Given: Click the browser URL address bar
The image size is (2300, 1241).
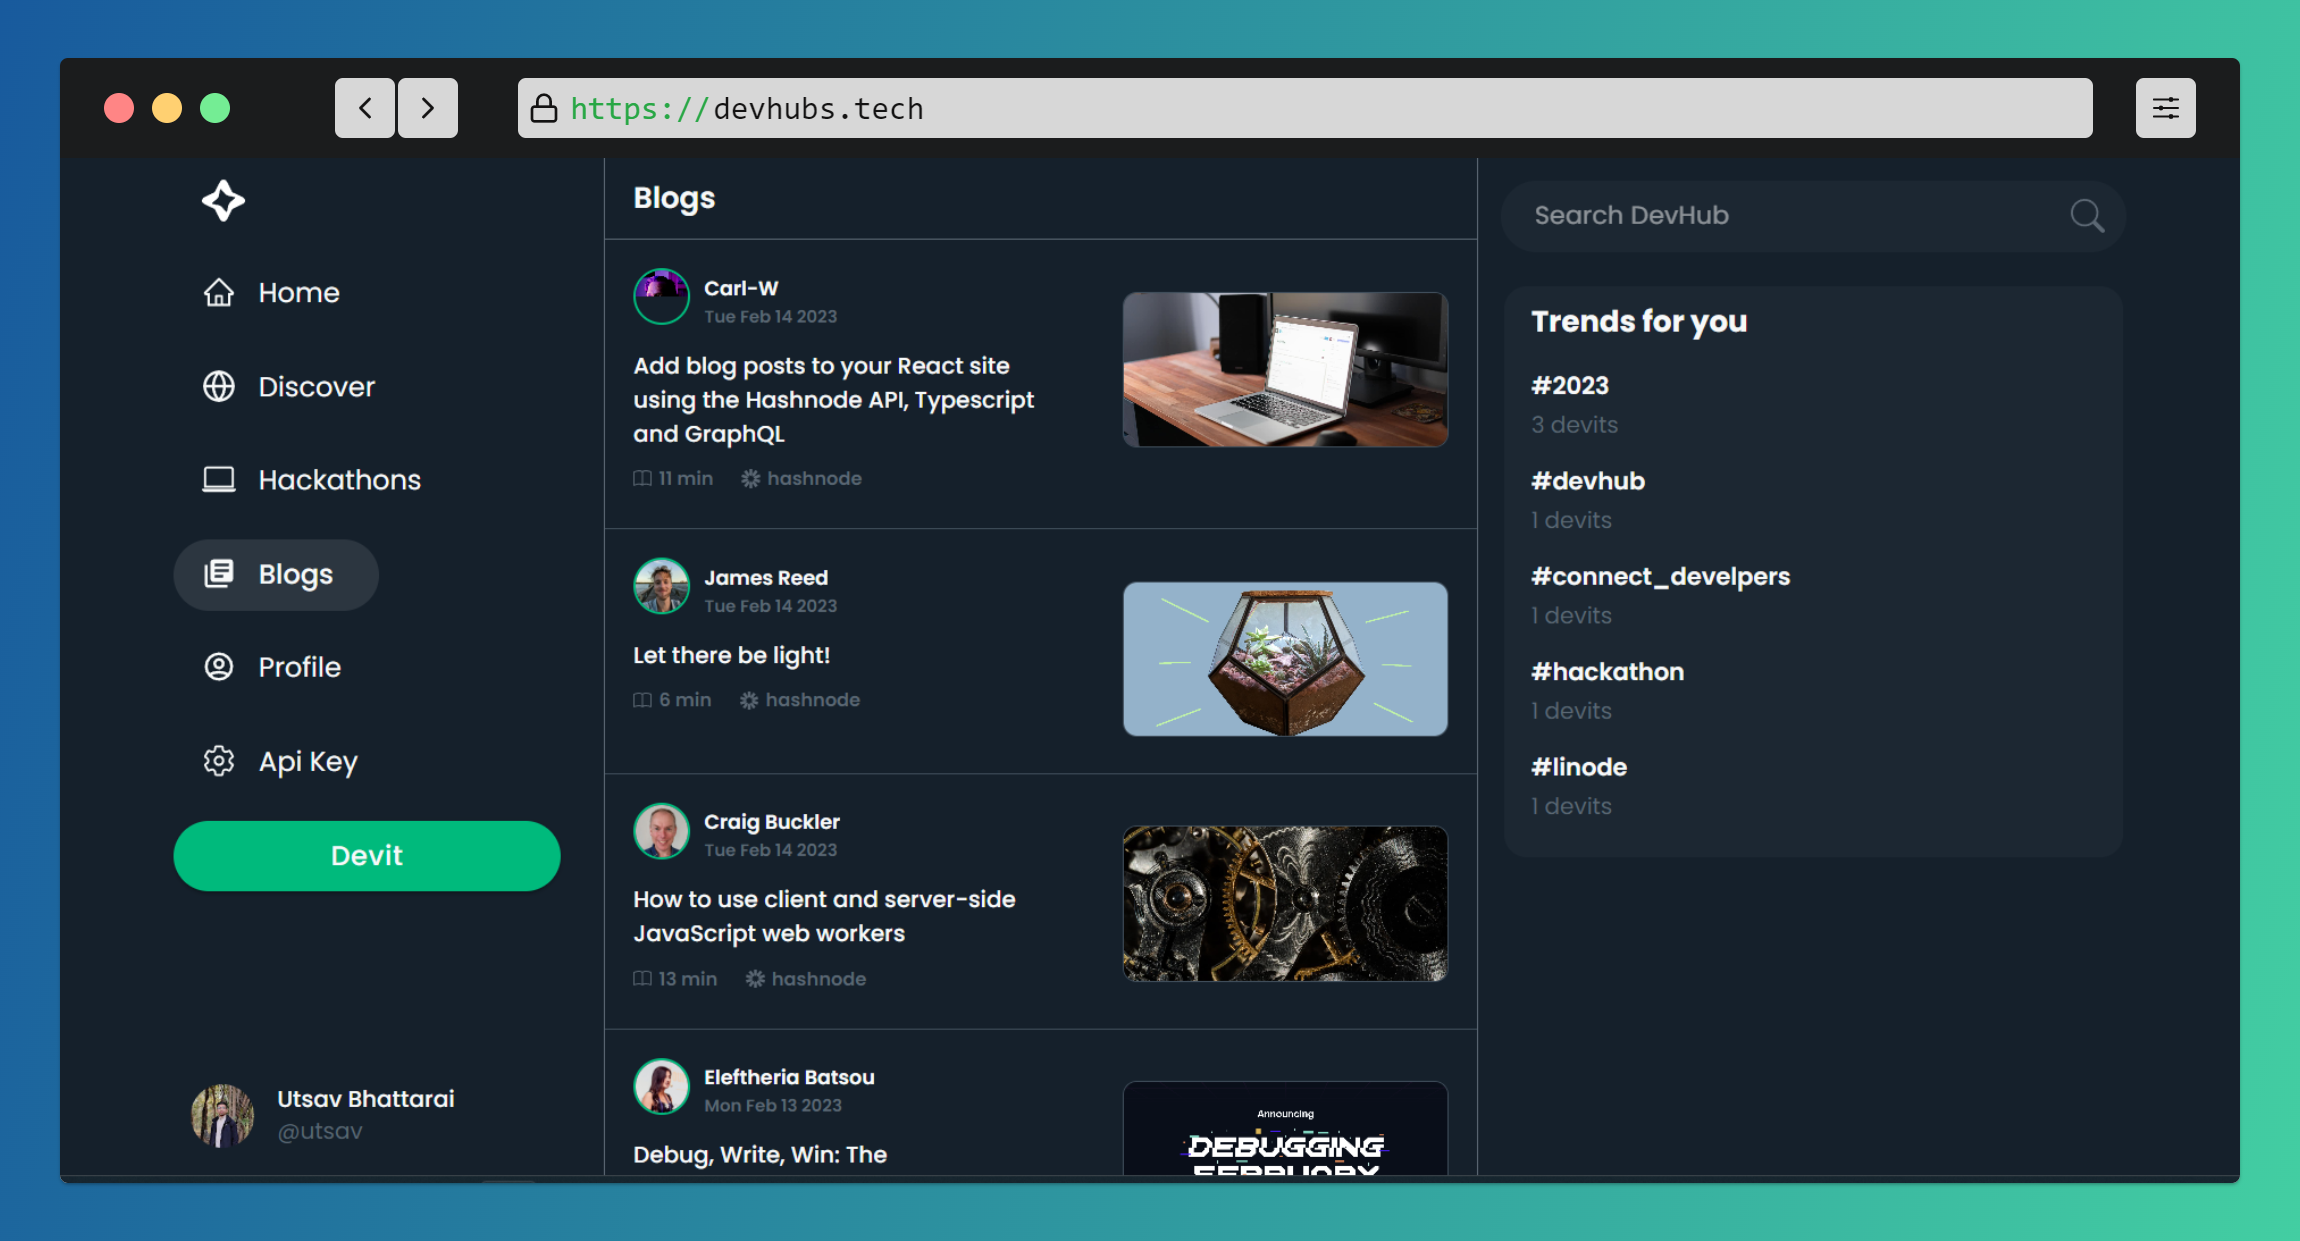Looking at the screenshot, I should coord(1304,108).
